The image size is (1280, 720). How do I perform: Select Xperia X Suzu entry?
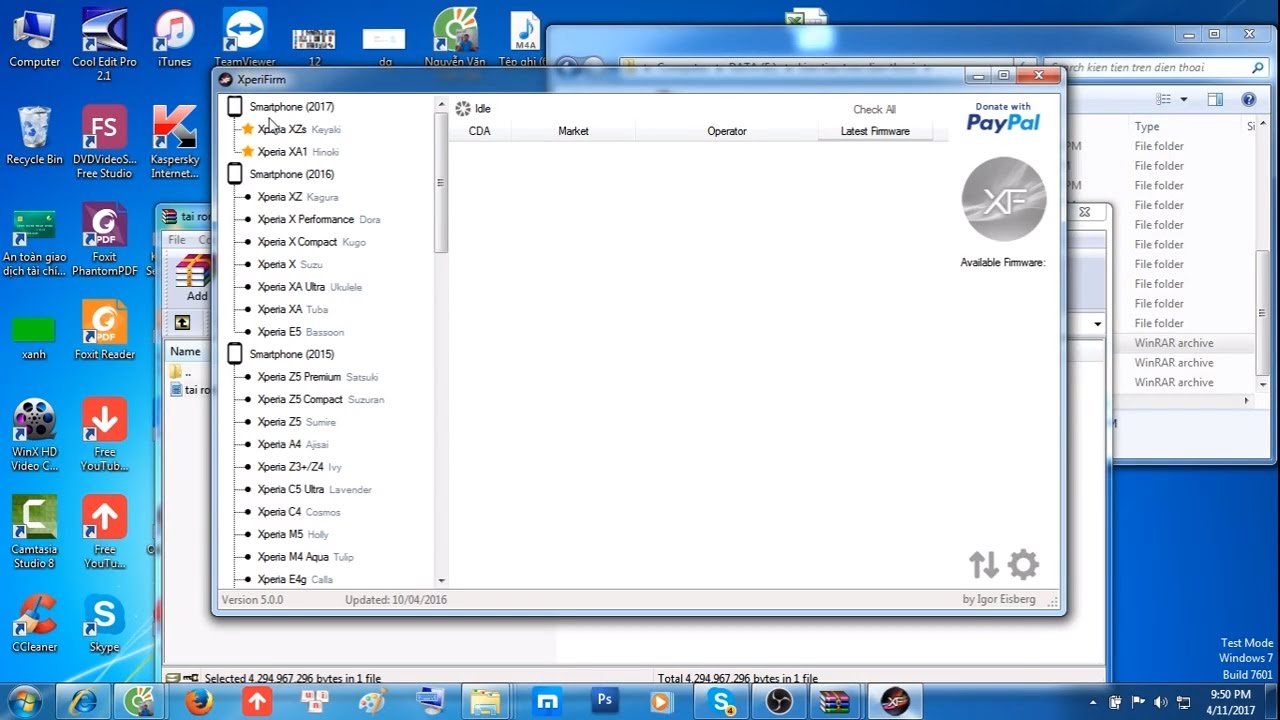pos(289,264)
